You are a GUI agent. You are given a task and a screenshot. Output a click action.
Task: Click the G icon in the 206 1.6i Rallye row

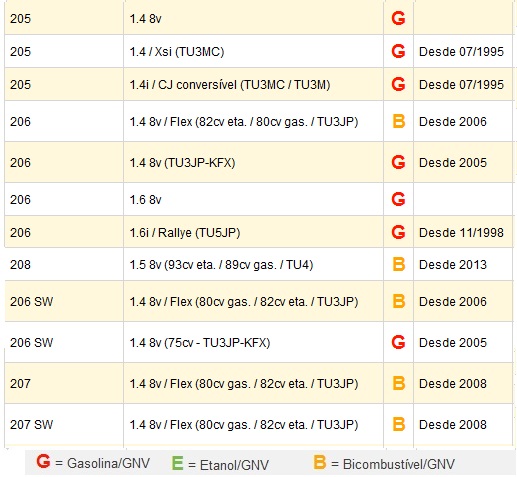click(398, 232)
